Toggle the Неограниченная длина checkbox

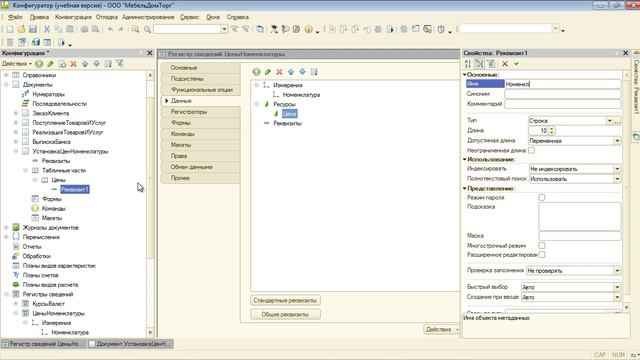pos(531,150)
